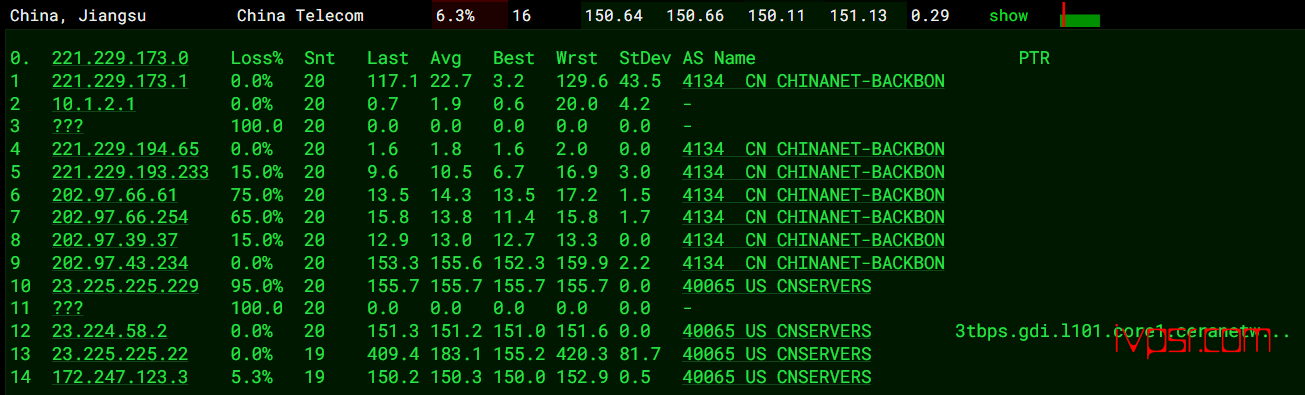Click the 95.0% loss value at hop 10
Viewport: 1305px width, 395px height.
coord(256,286)
